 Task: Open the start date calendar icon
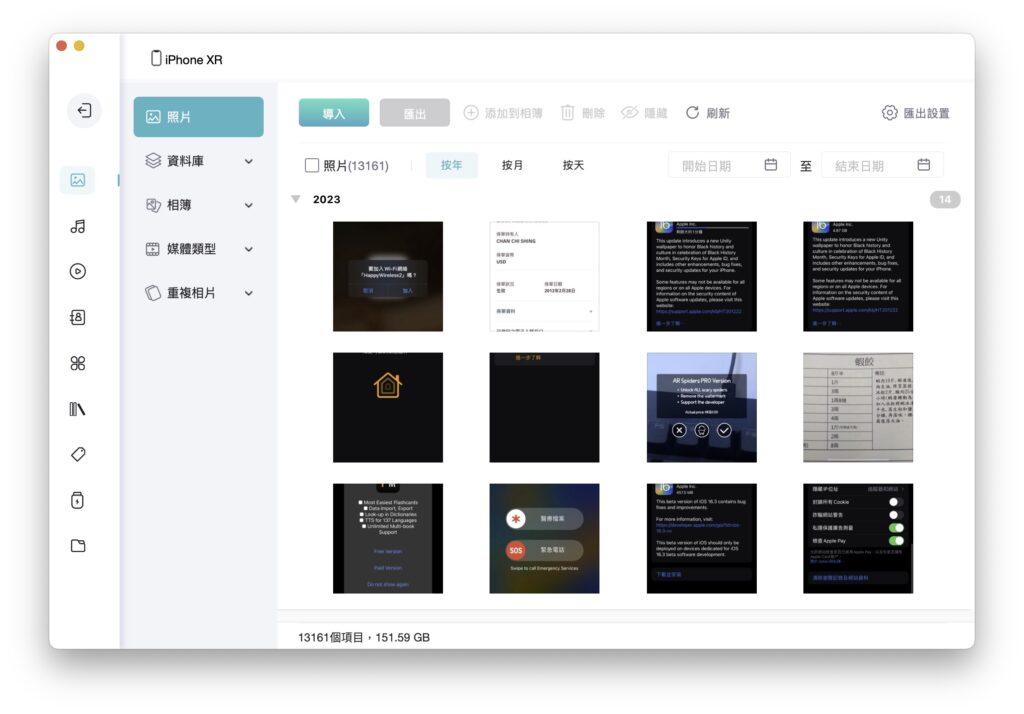click(x=771, y=165)
